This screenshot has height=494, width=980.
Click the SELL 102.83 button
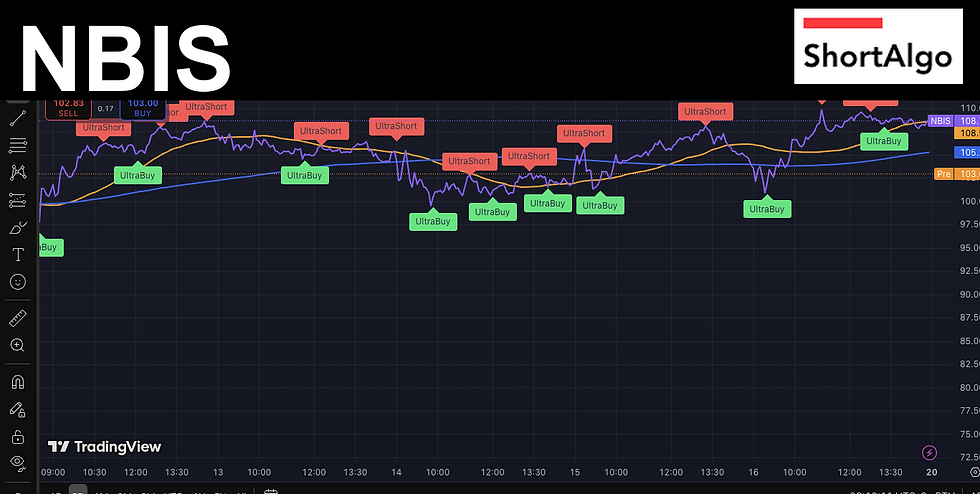[68, 109]
